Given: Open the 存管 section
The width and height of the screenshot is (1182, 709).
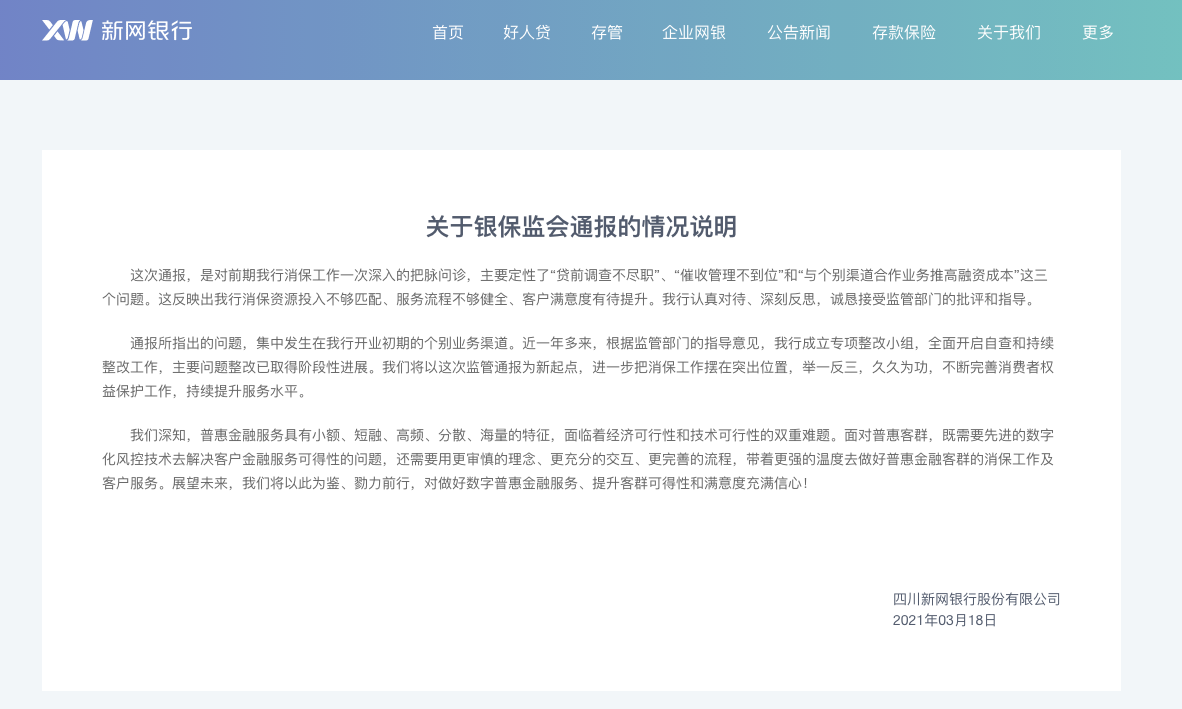Looking at the screenshot, I should [607, 32].
